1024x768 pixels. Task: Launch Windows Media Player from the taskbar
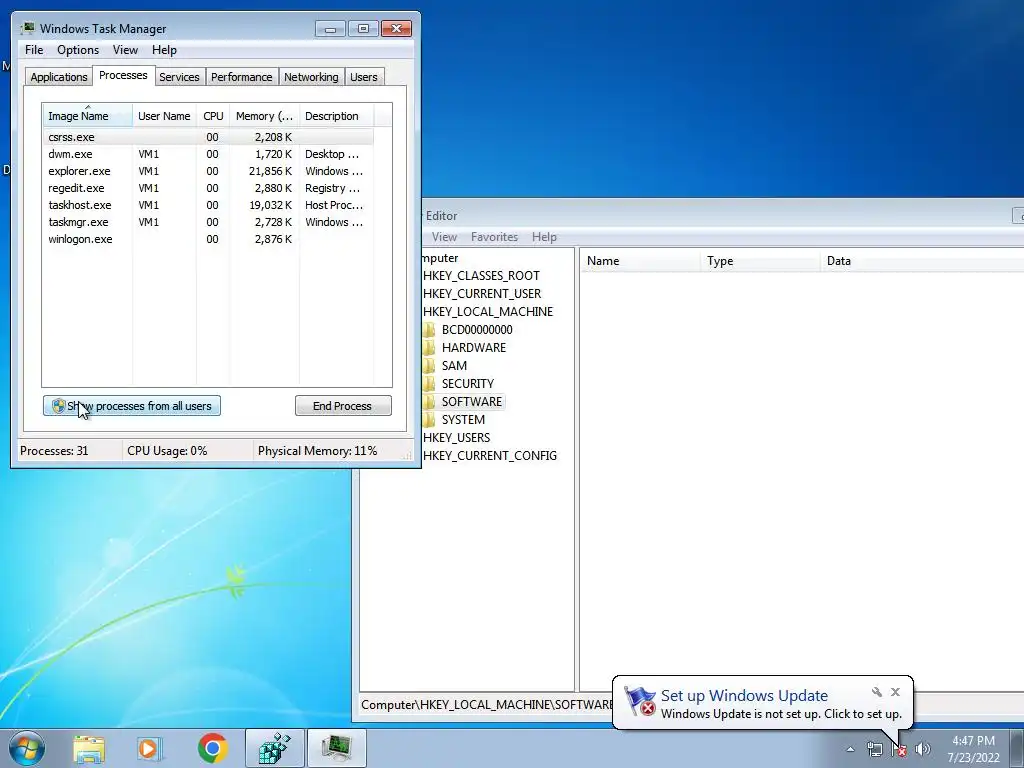tap(150, 748)
